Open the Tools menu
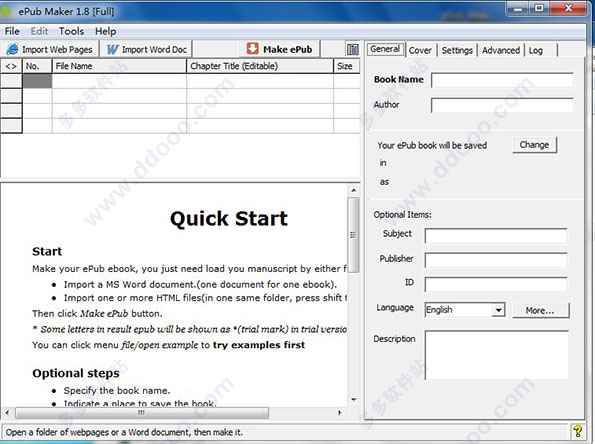Viewport: 595px width, 444px height. click(x=71, y=31)
